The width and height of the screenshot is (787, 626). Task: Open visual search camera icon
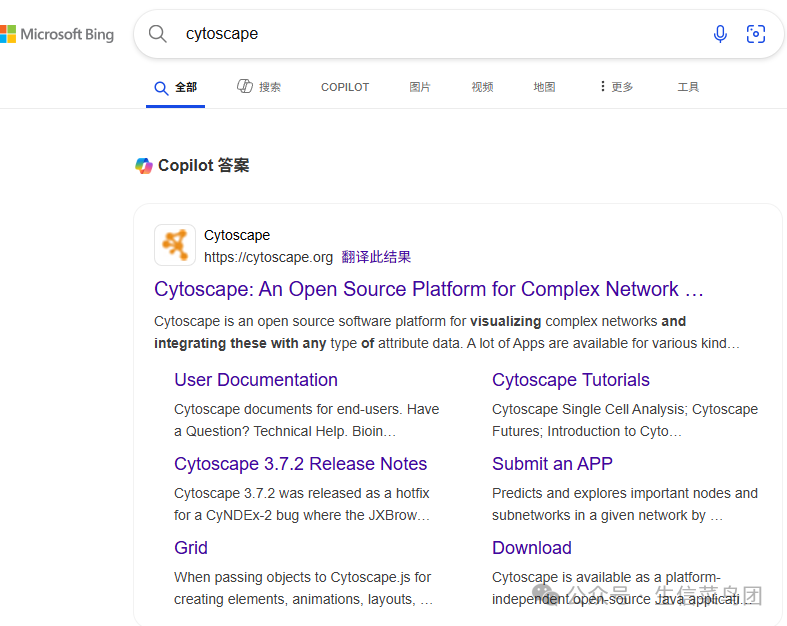pos(755,34)
